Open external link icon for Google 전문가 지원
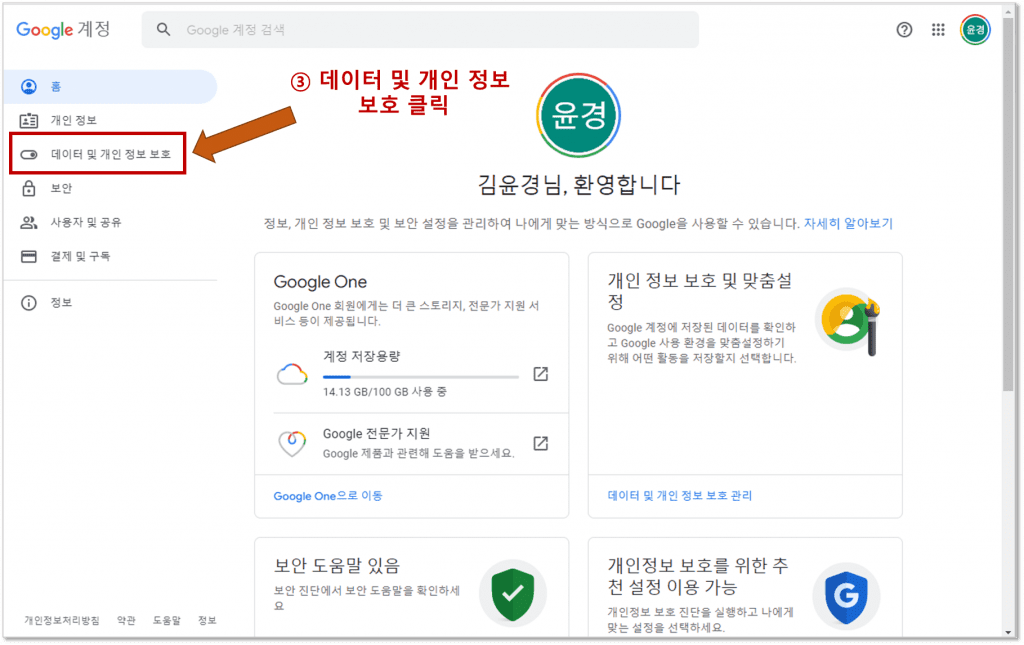The width and height of the screenshot is (1024, 645). [540, 443]
